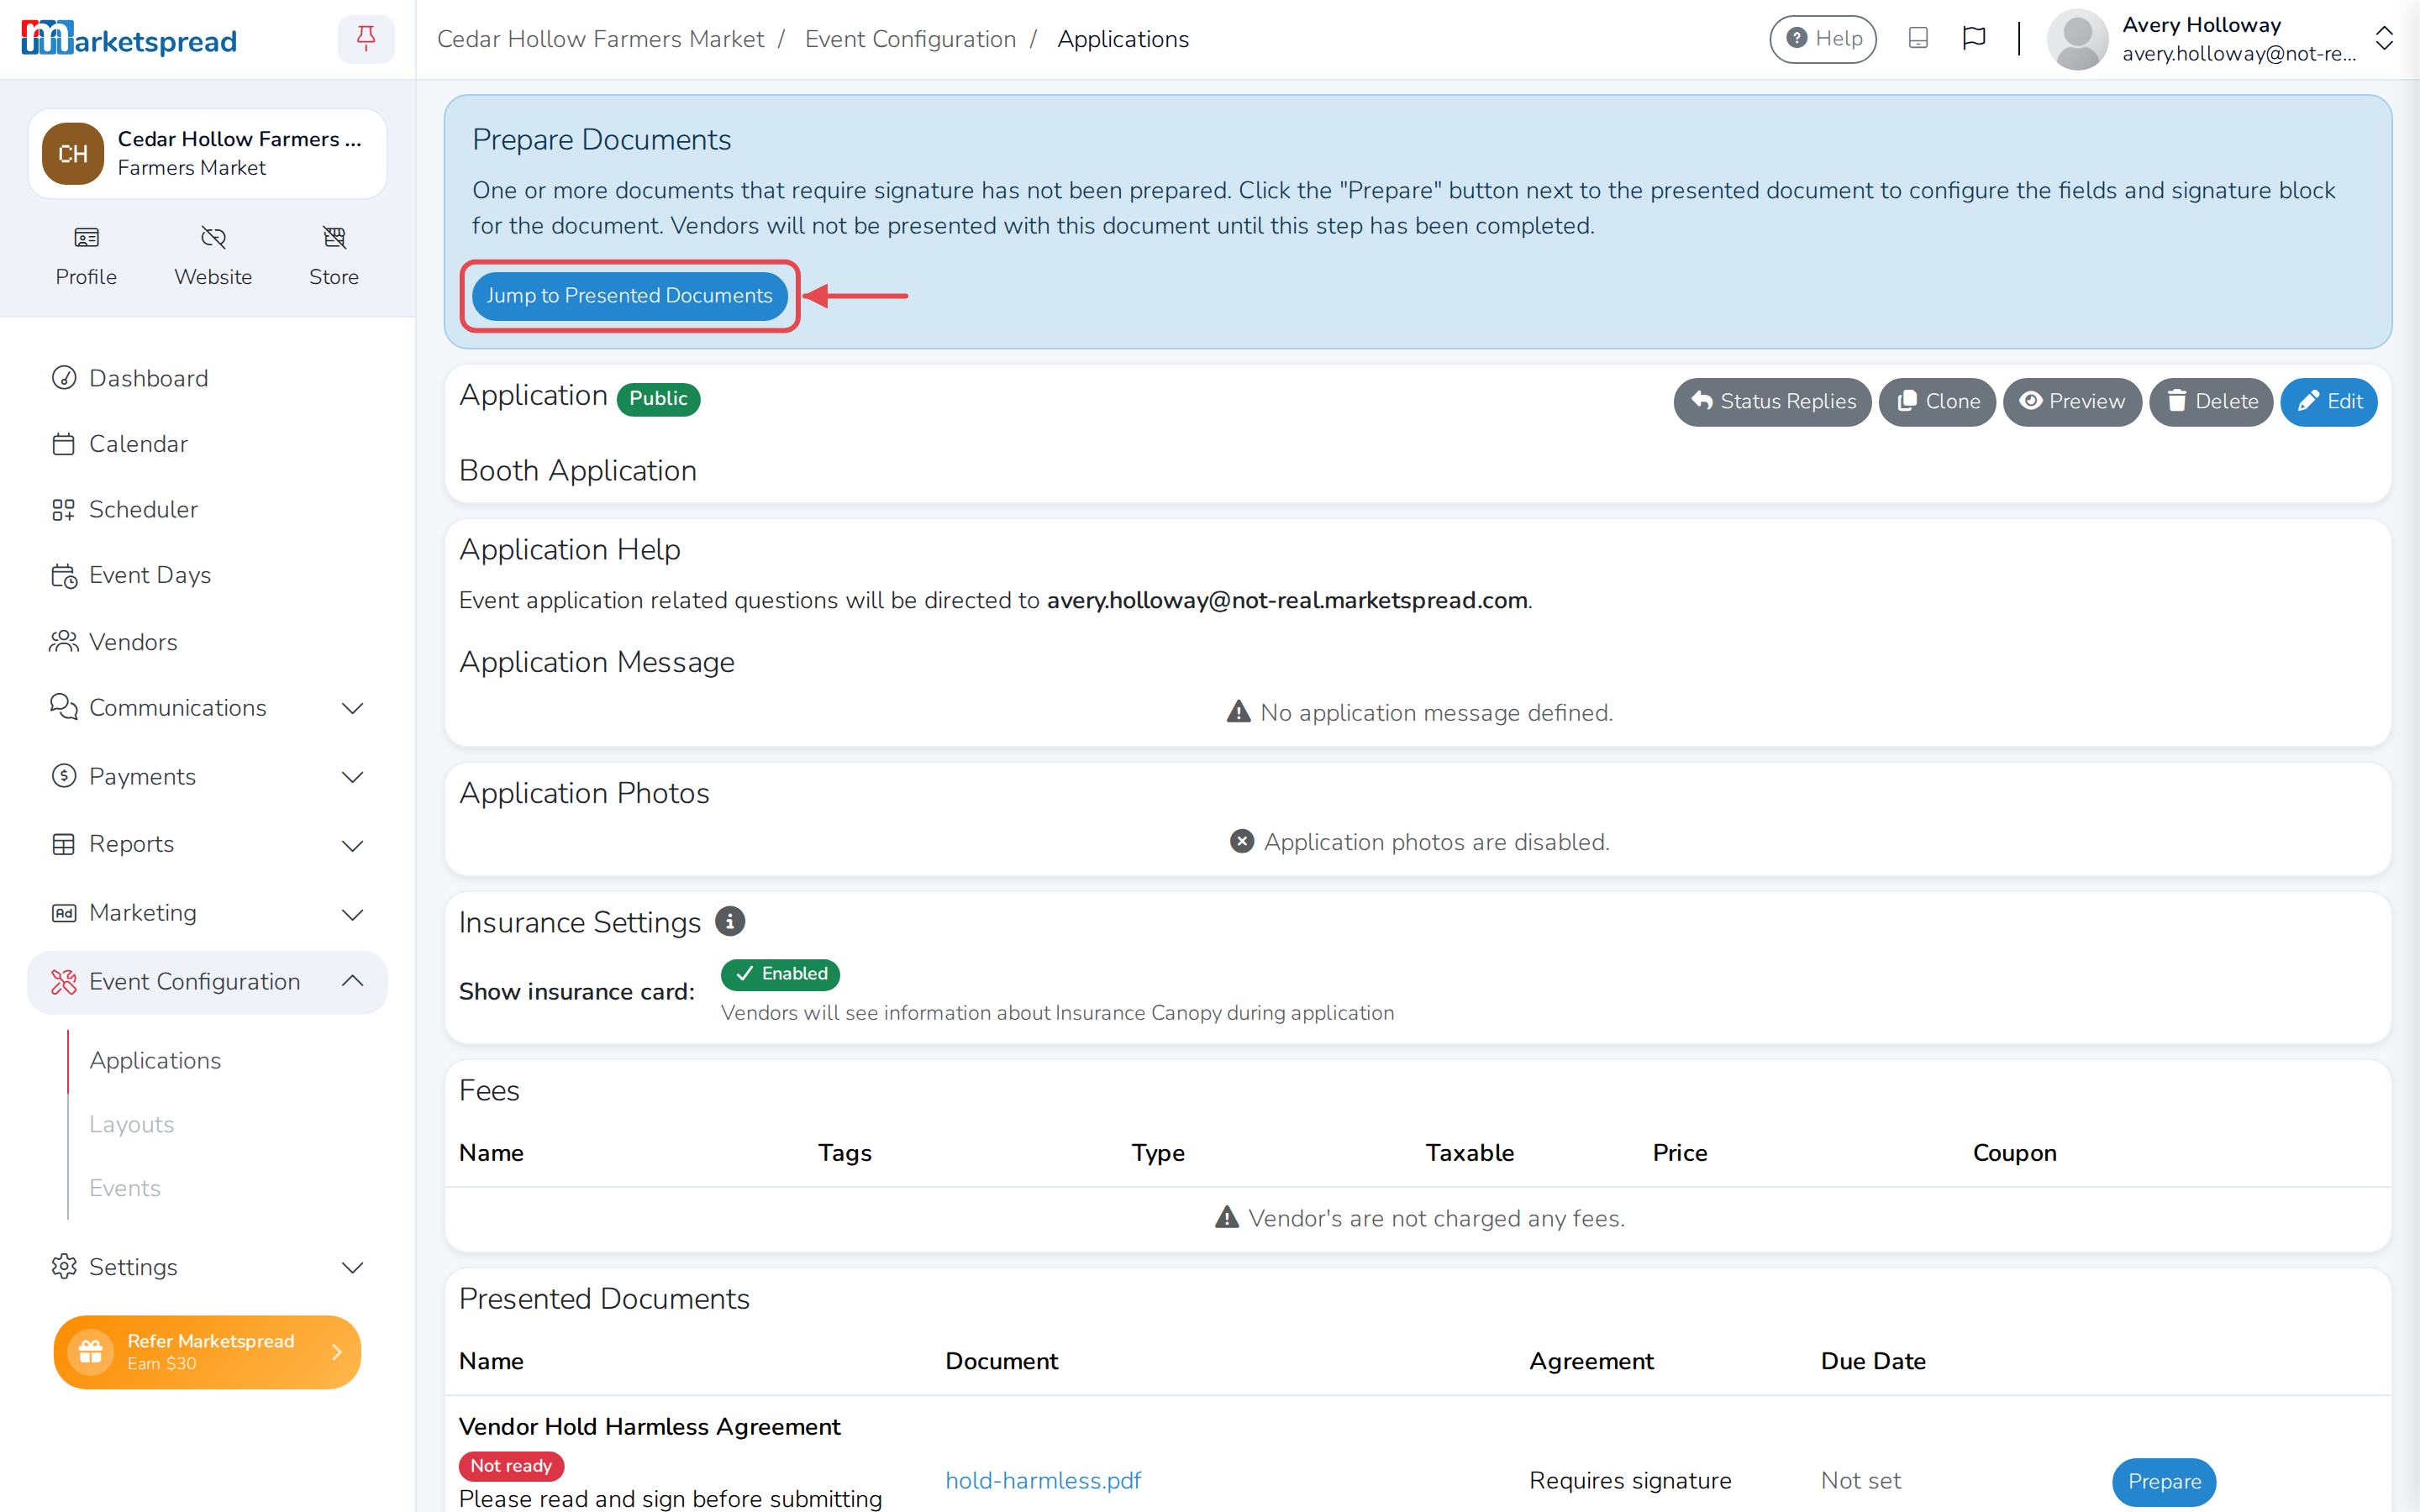
Task: Expand the Marketing menu
Action: pyautogui.click(x=207, y=913)
